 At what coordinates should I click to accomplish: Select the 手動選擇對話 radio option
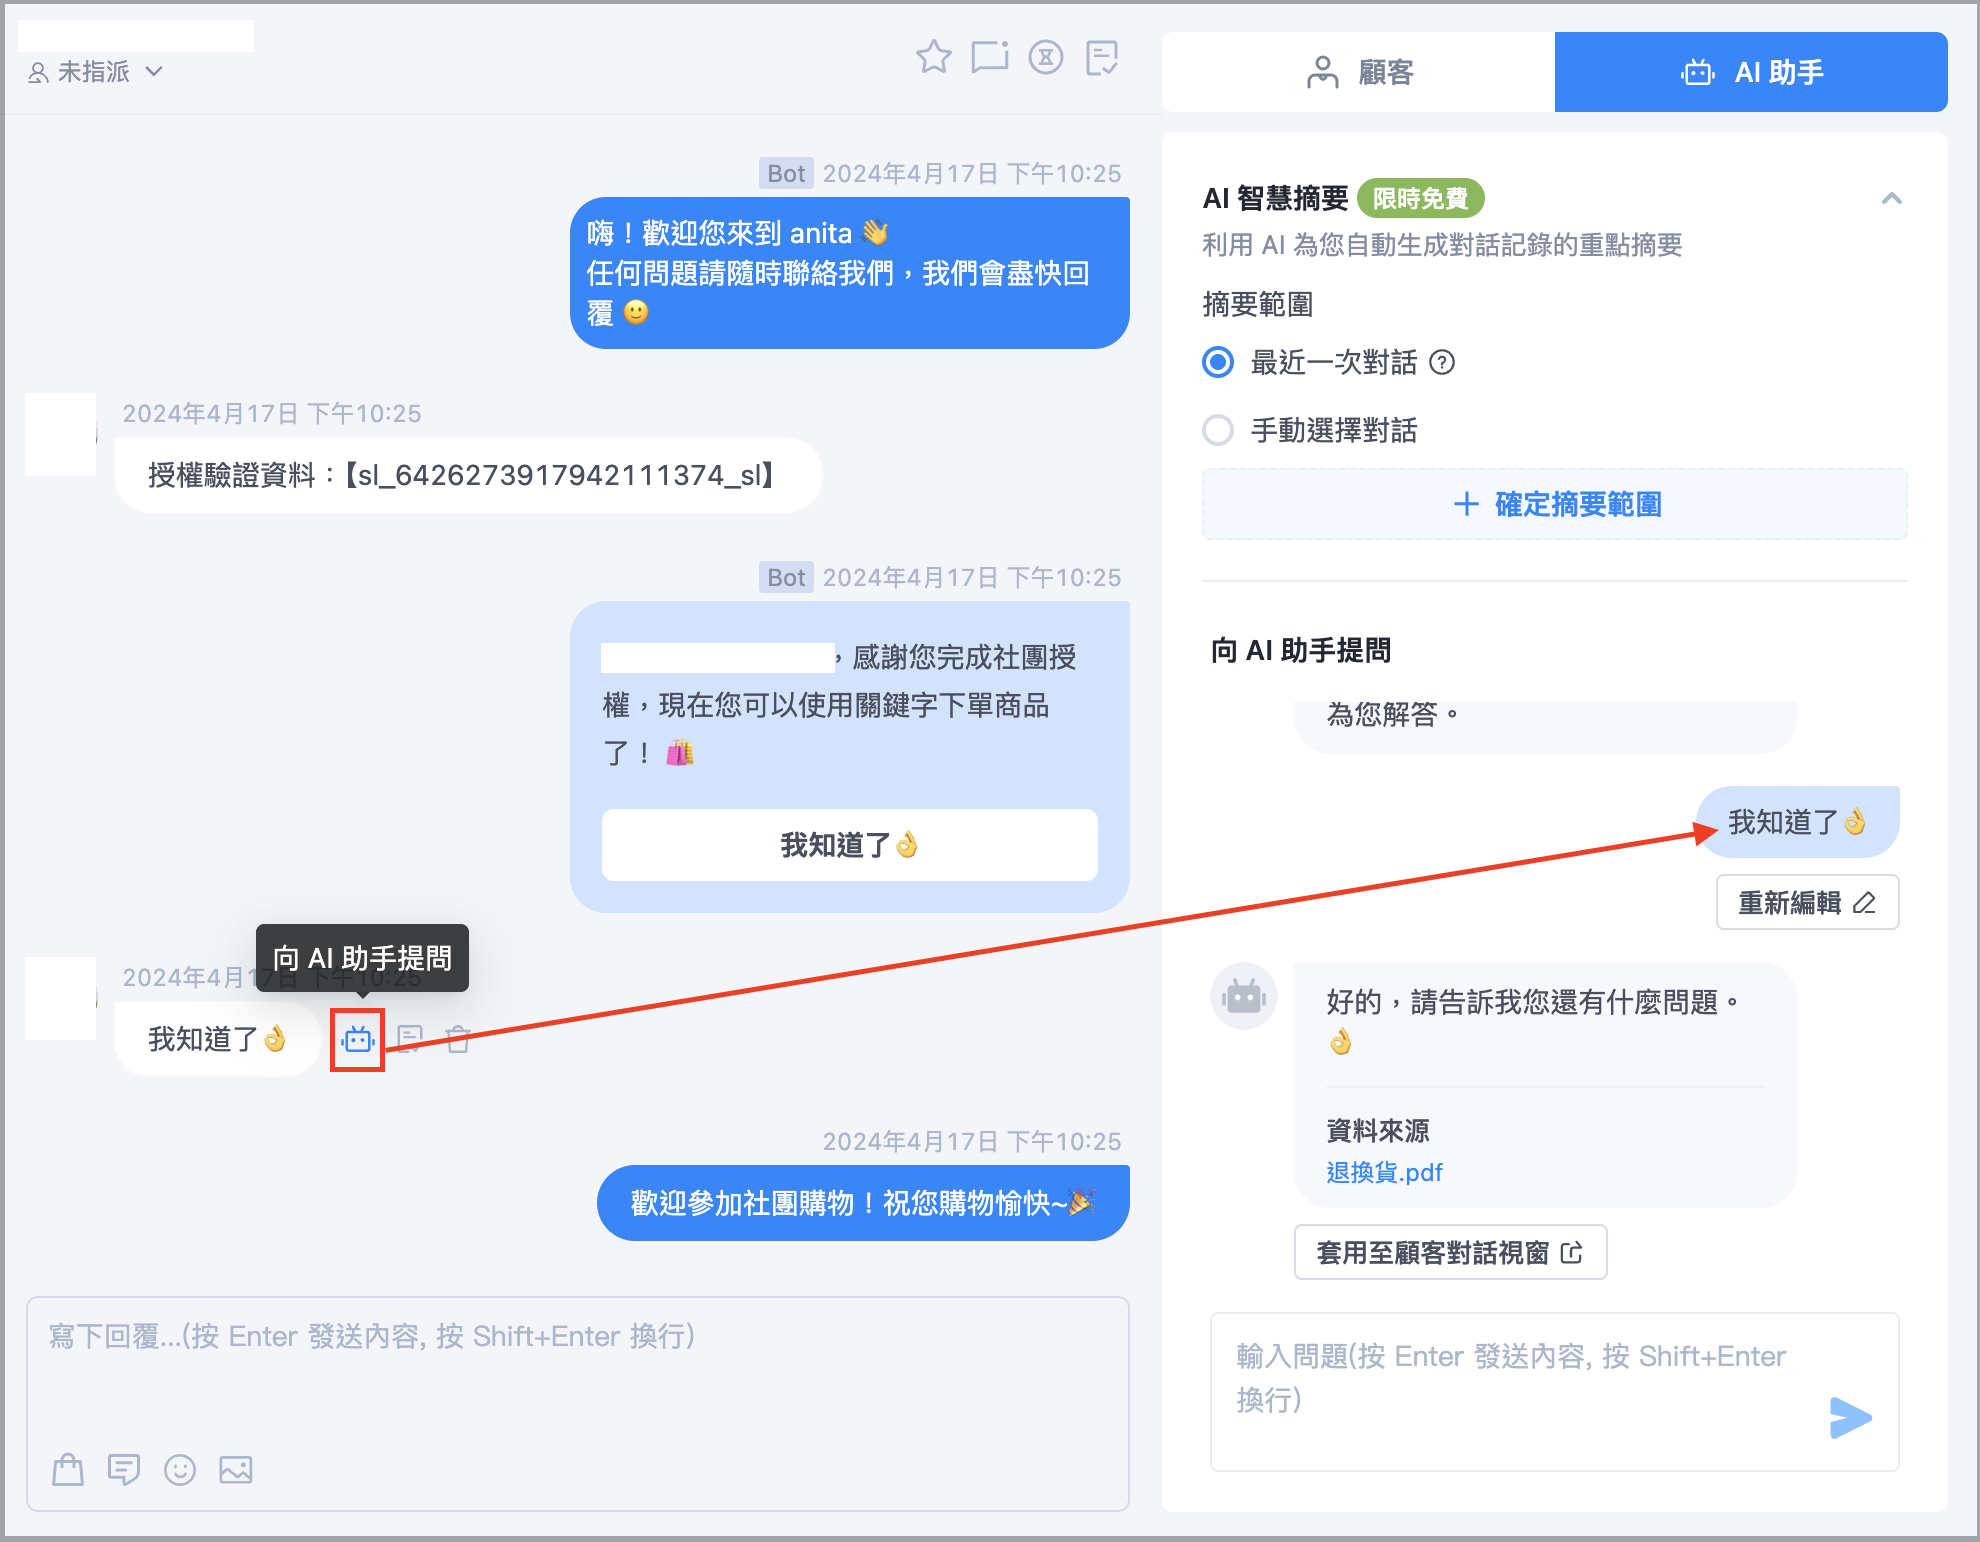click(x=1218, y=430)
